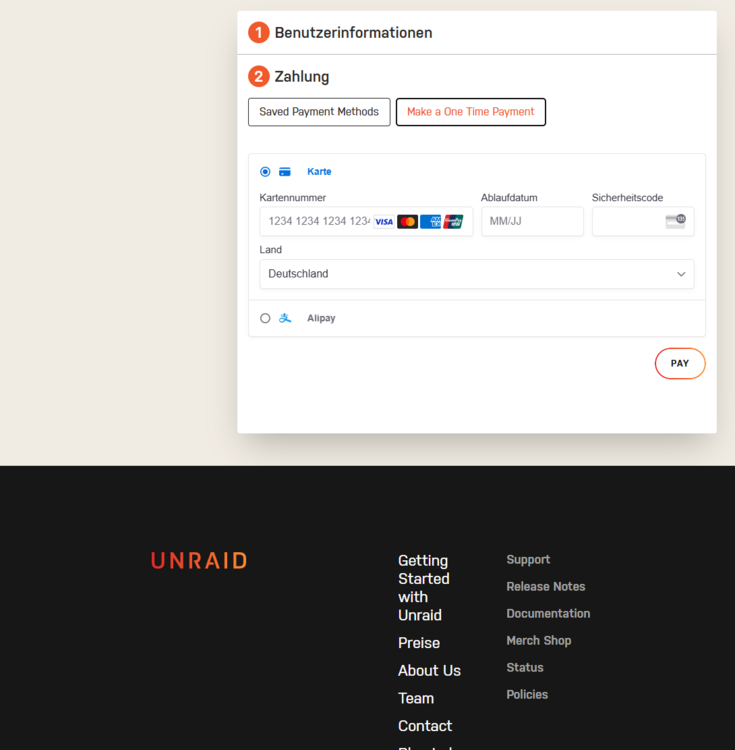Viewport: 735px width, 750px height.
Task: Click the American Express logo
Action: [430, 222]
